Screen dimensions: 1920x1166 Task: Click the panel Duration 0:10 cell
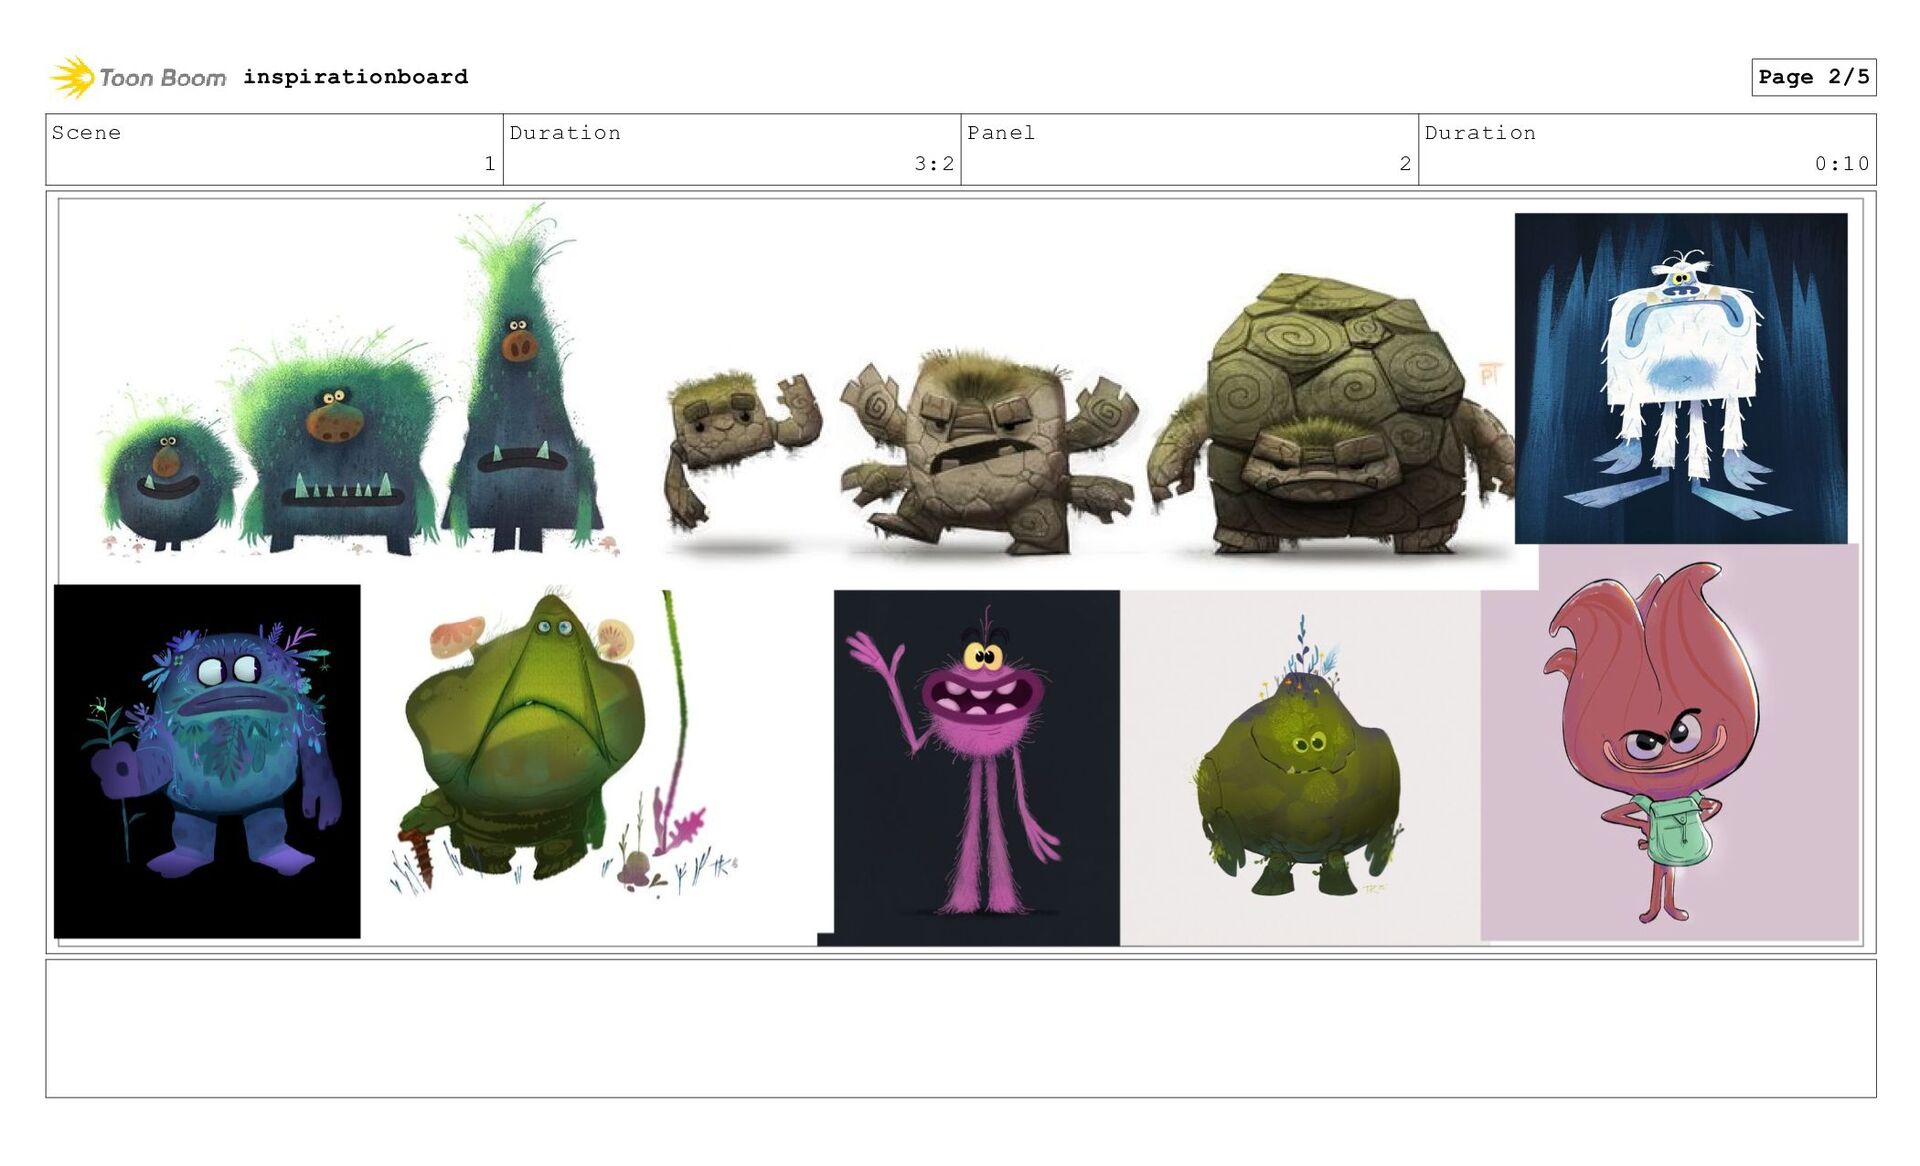(x=1646, y=149)
